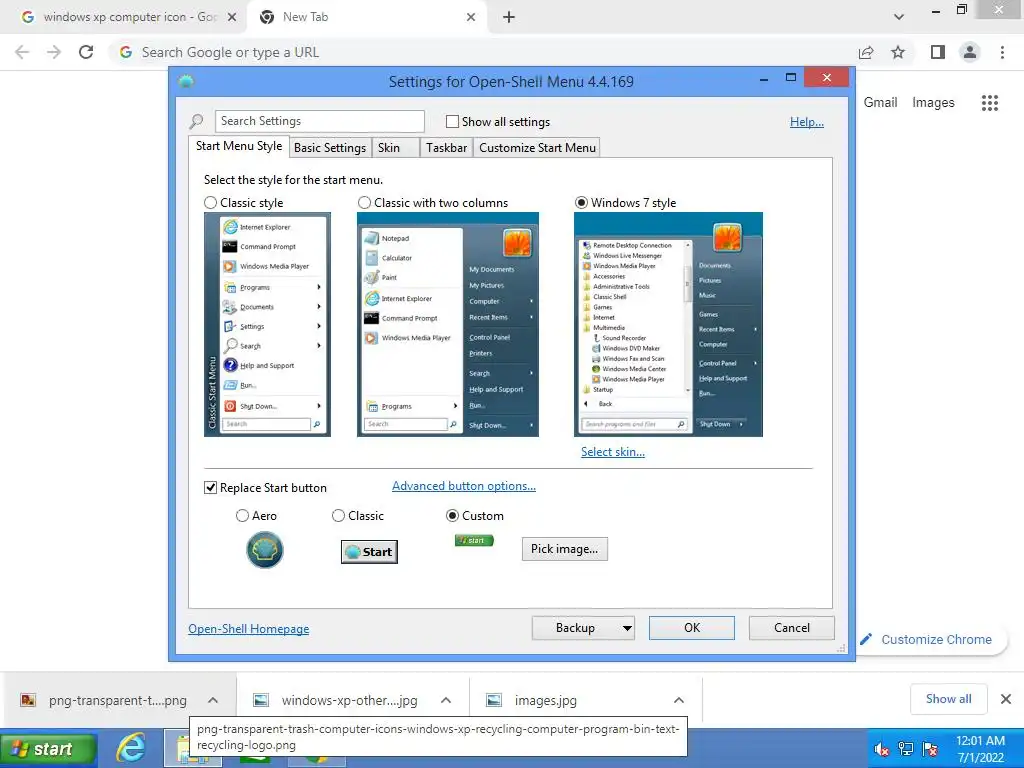Click the Chrome back arrow
This screenshot has height=768, width=1024.
tap(22, 52)
